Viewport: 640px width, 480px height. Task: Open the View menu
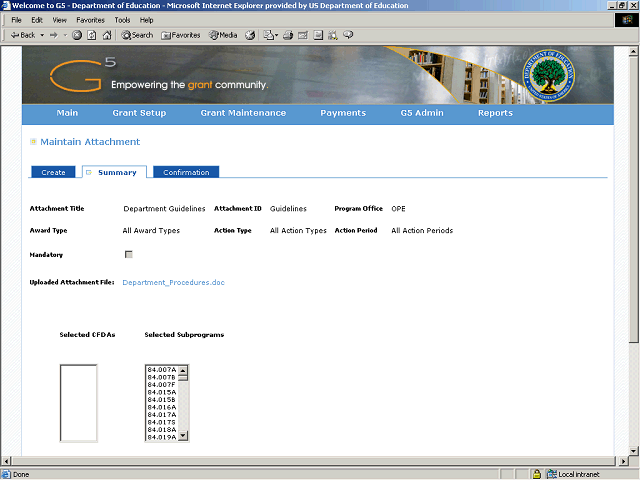(x=59, y=20)
